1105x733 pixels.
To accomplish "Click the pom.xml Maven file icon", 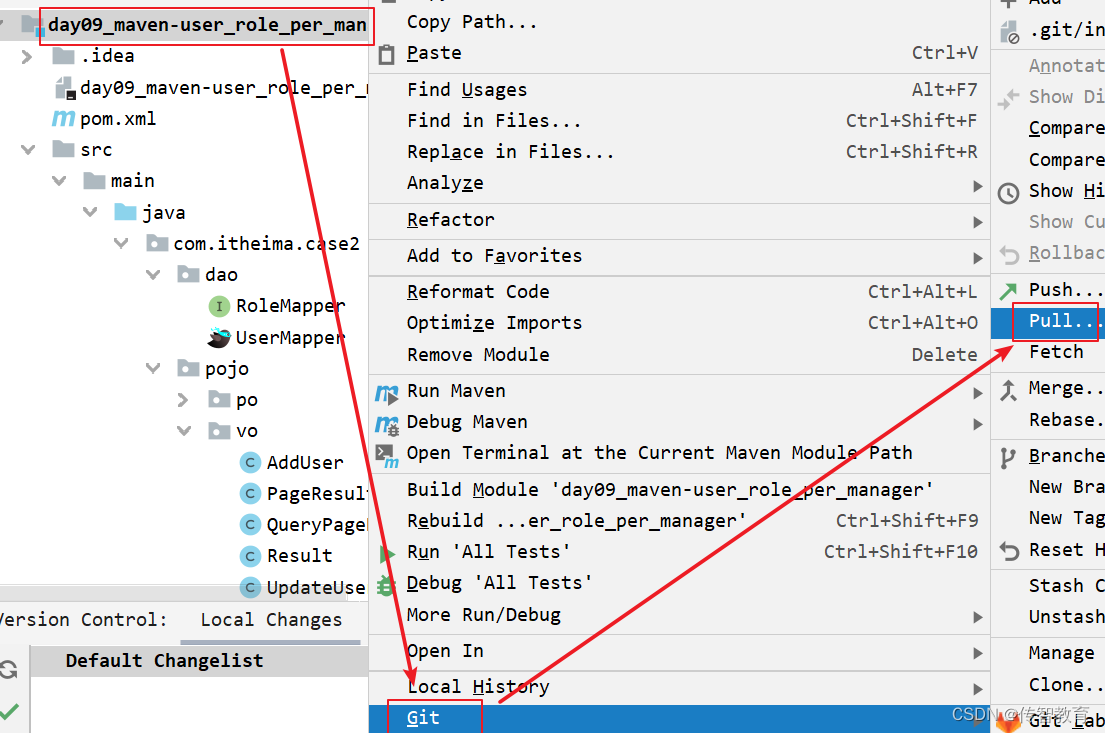I will point(63,119).
